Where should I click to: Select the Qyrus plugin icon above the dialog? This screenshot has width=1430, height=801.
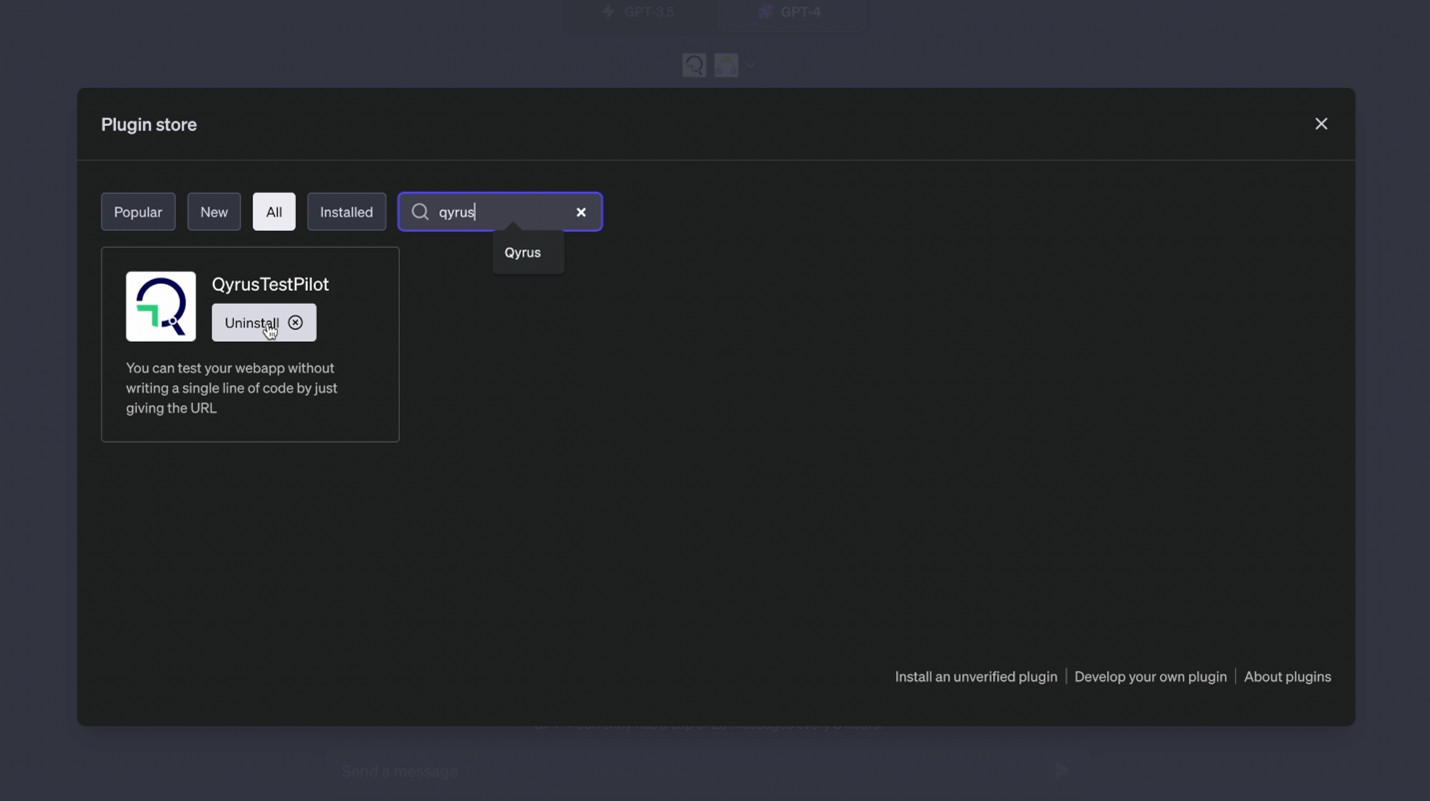coord(694,64)
